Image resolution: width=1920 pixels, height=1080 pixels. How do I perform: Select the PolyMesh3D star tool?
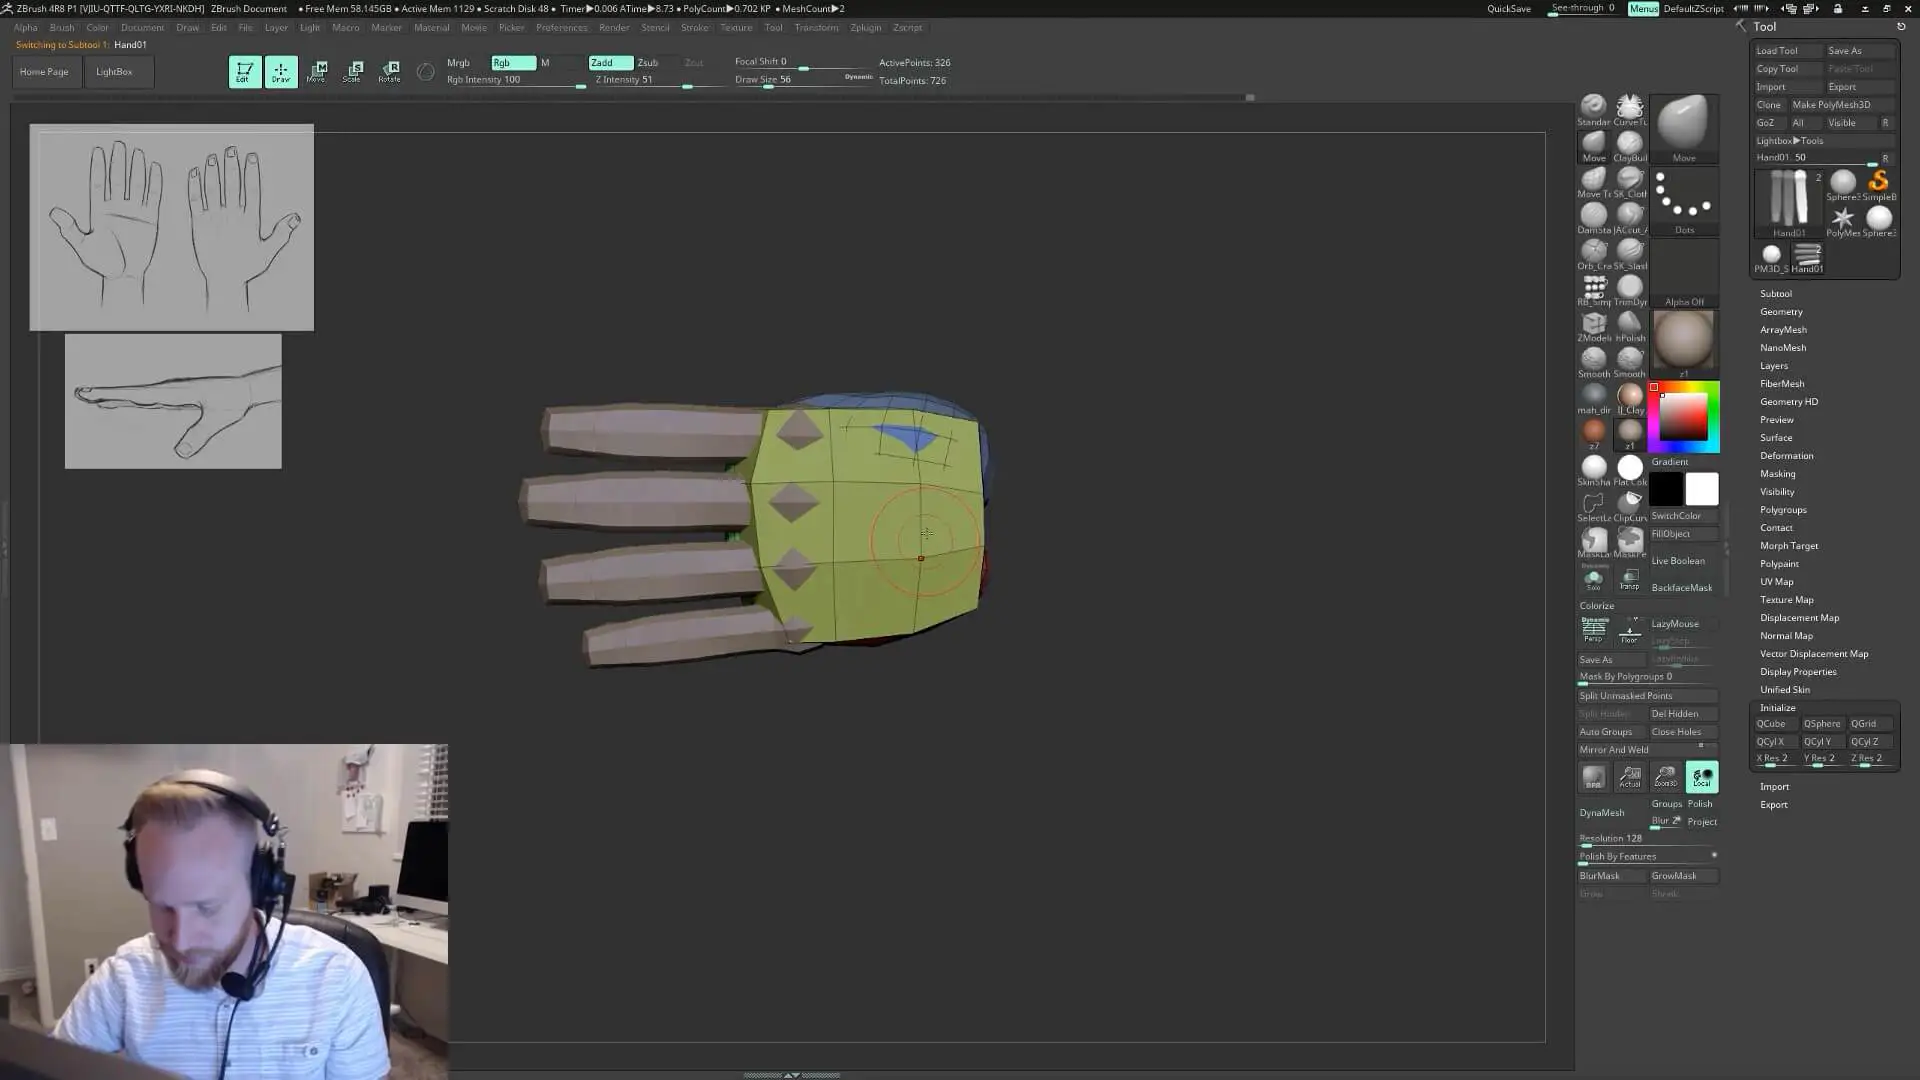point(1842,220)
